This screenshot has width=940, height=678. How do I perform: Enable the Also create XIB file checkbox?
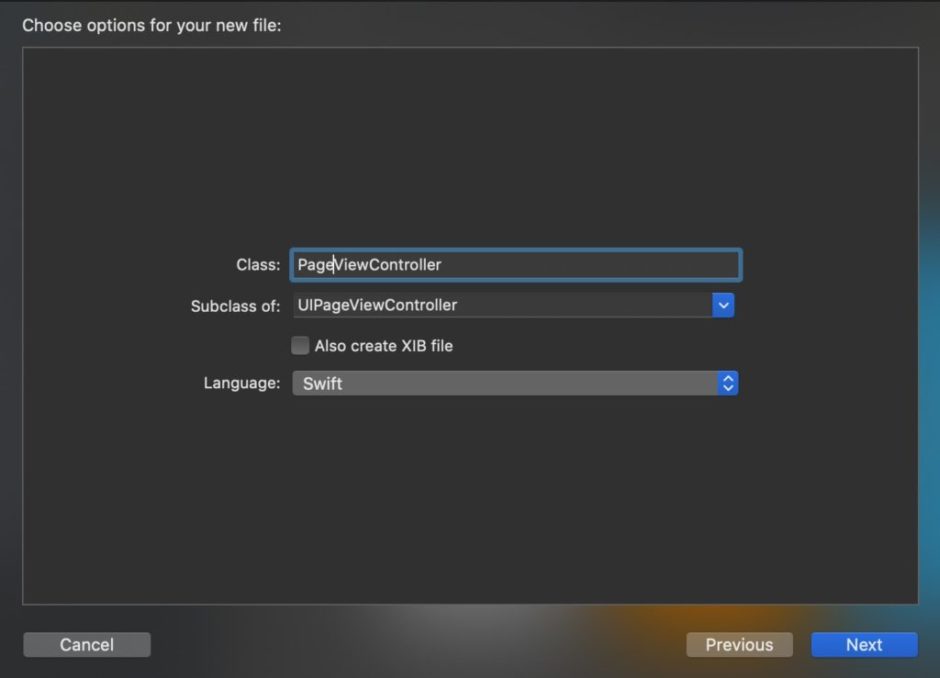(x=300, y=345)
